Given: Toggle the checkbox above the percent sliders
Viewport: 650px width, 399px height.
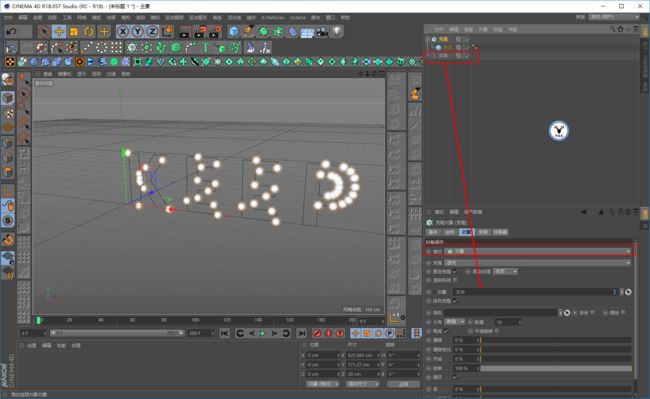Looking at the screenshot, I should coord(446,331).
